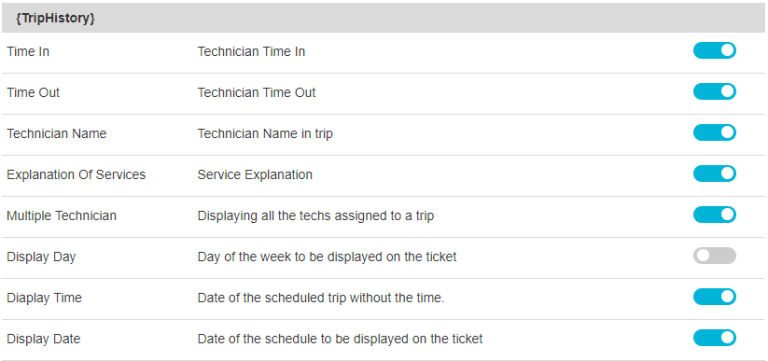The width and height of the screenshot is (768, 361).
Task: Enable the Display Day toggle
Action: pyautogui.click(x=714, y=256)
